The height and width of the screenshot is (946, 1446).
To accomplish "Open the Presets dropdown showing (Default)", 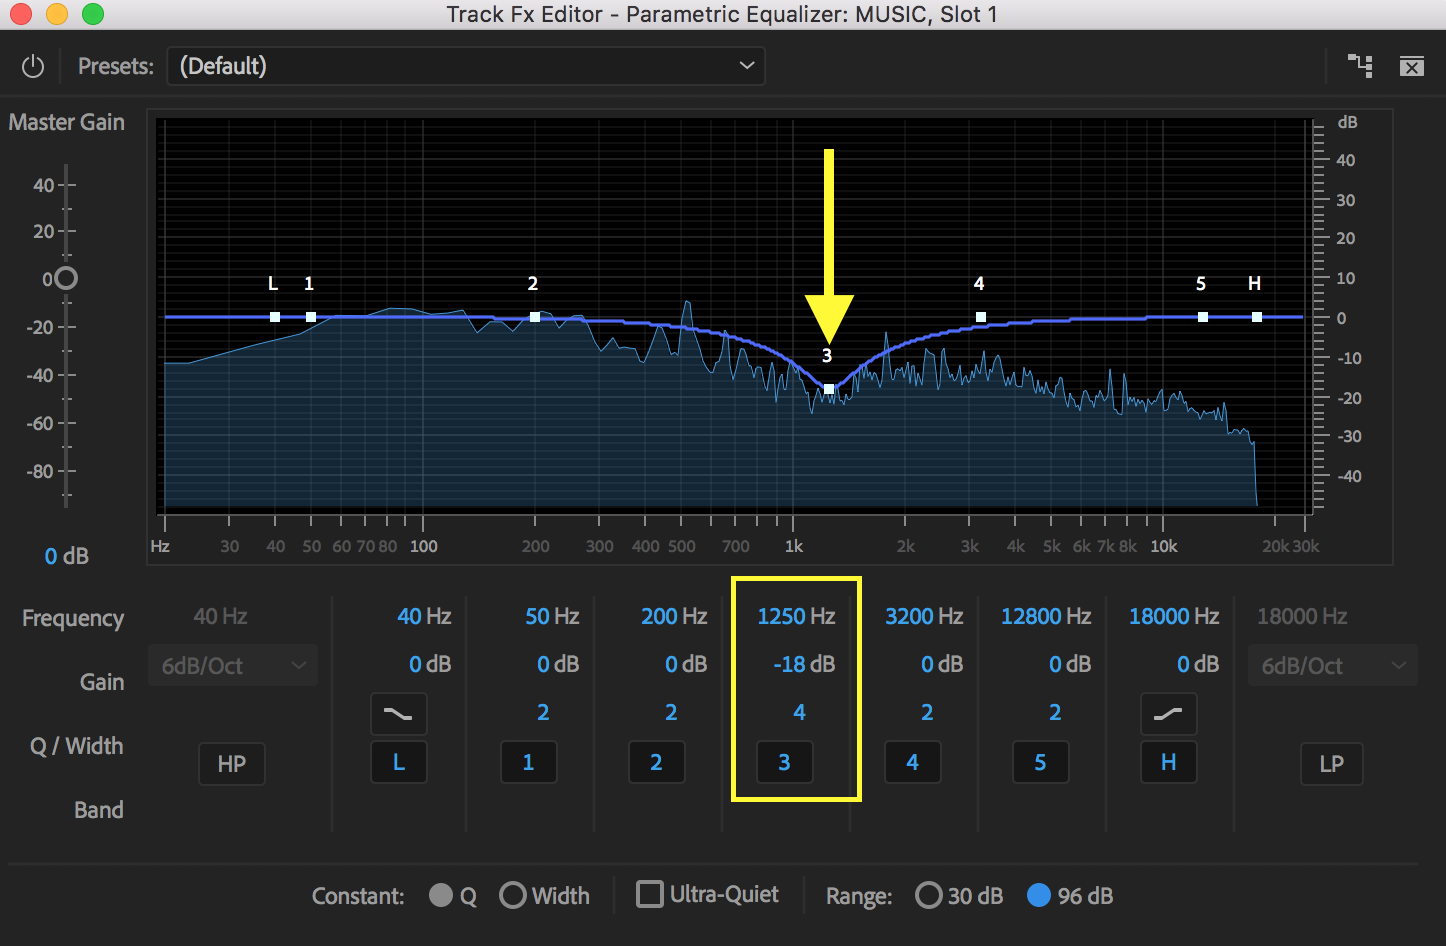I will [x=466, y=66].
